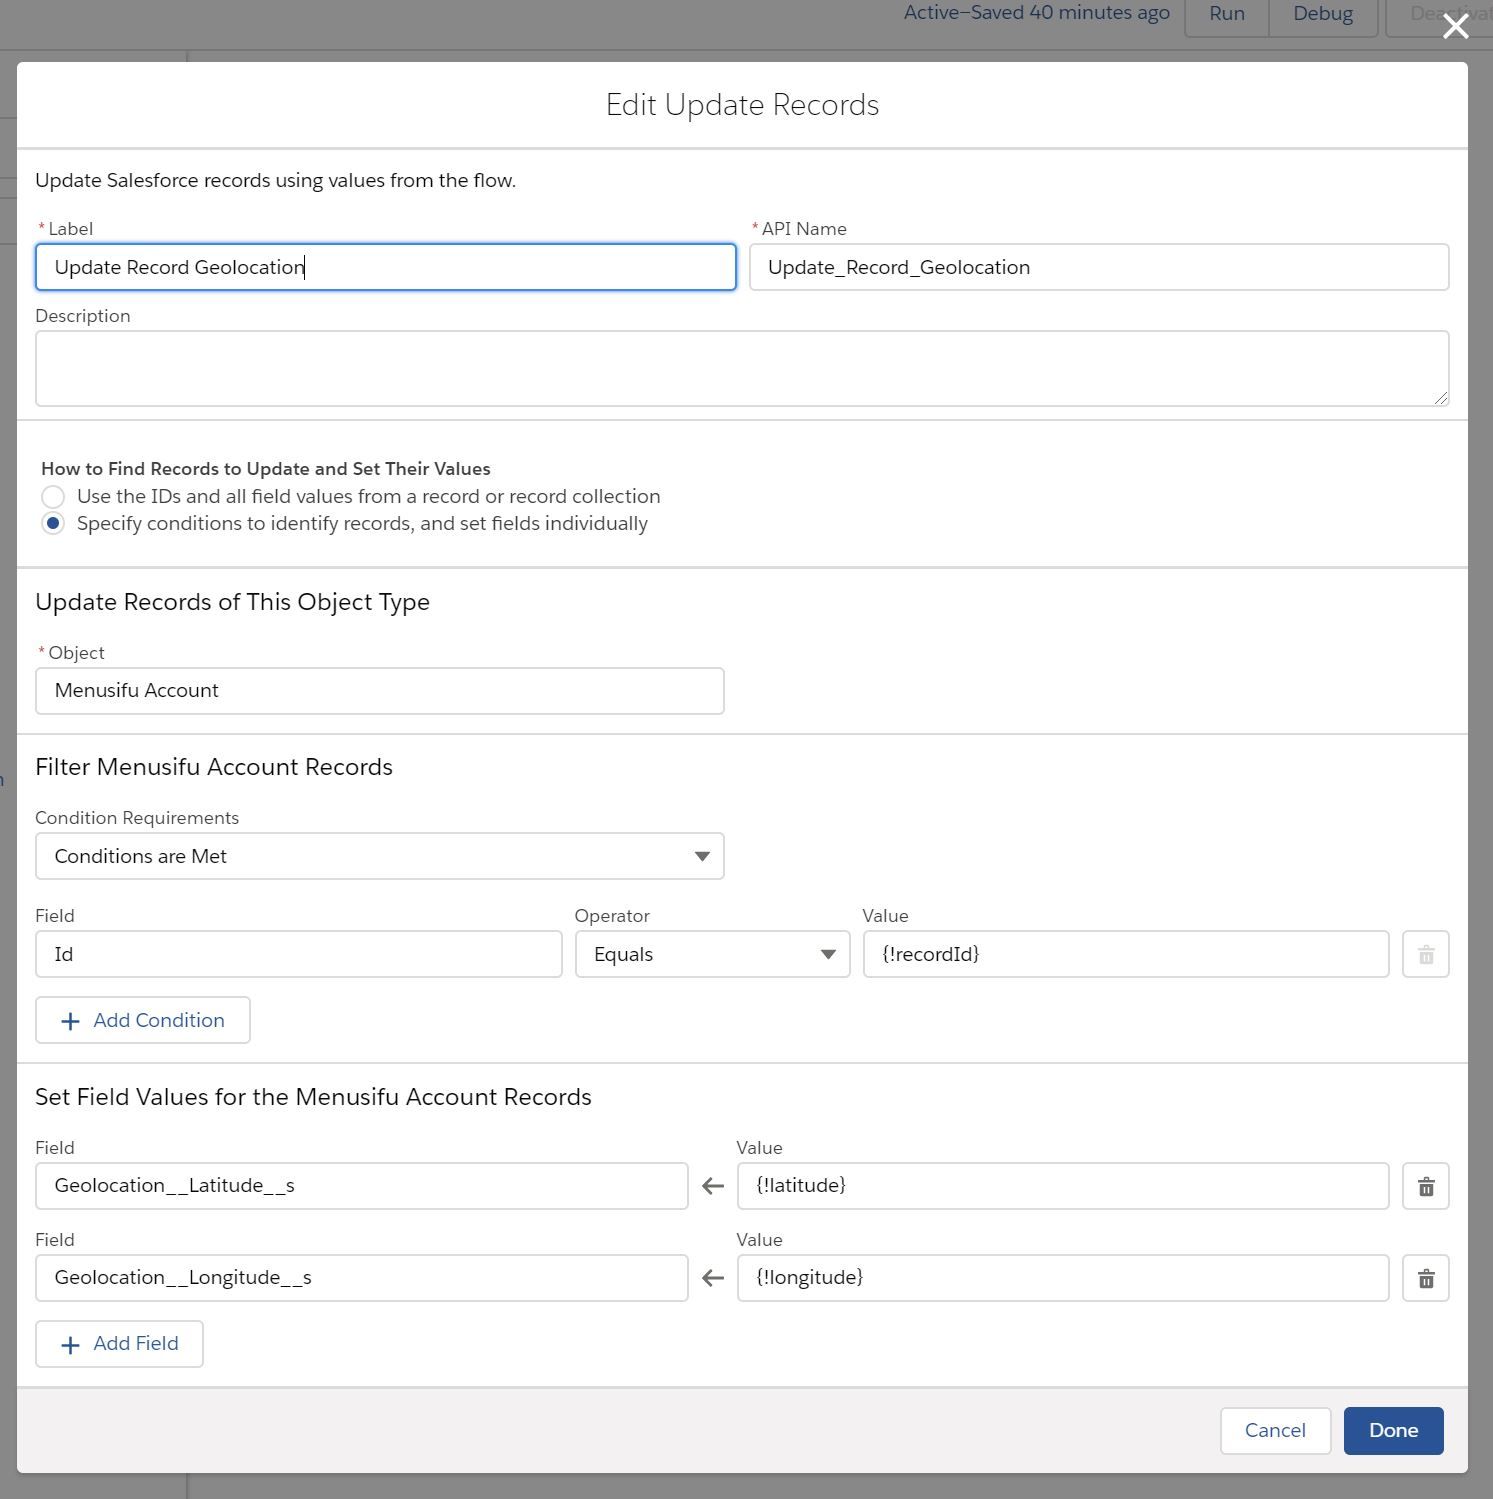This screenshot has height=1499, width=1493.
Task: Click into the Description text area
Action: 742,369
